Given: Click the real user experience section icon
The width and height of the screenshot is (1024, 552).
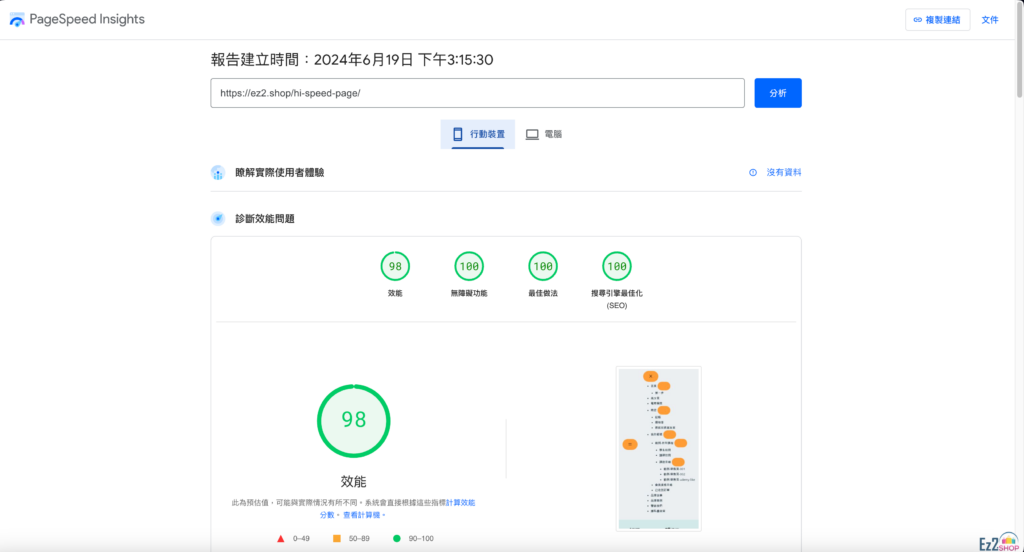Looking at the screenshot, I should coord(218,173).
